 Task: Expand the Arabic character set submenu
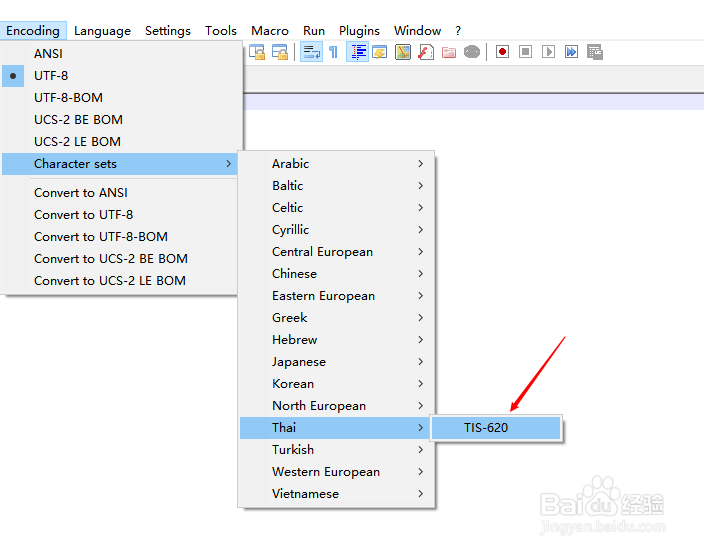pos(336,163)
